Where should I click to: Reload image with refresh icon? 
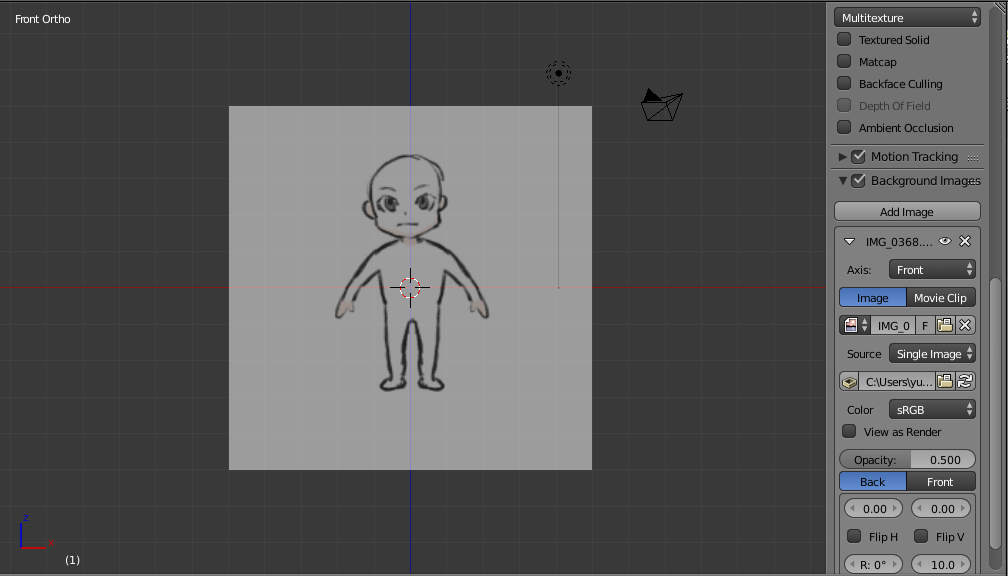pyautogui.click(x=965, y=382)
